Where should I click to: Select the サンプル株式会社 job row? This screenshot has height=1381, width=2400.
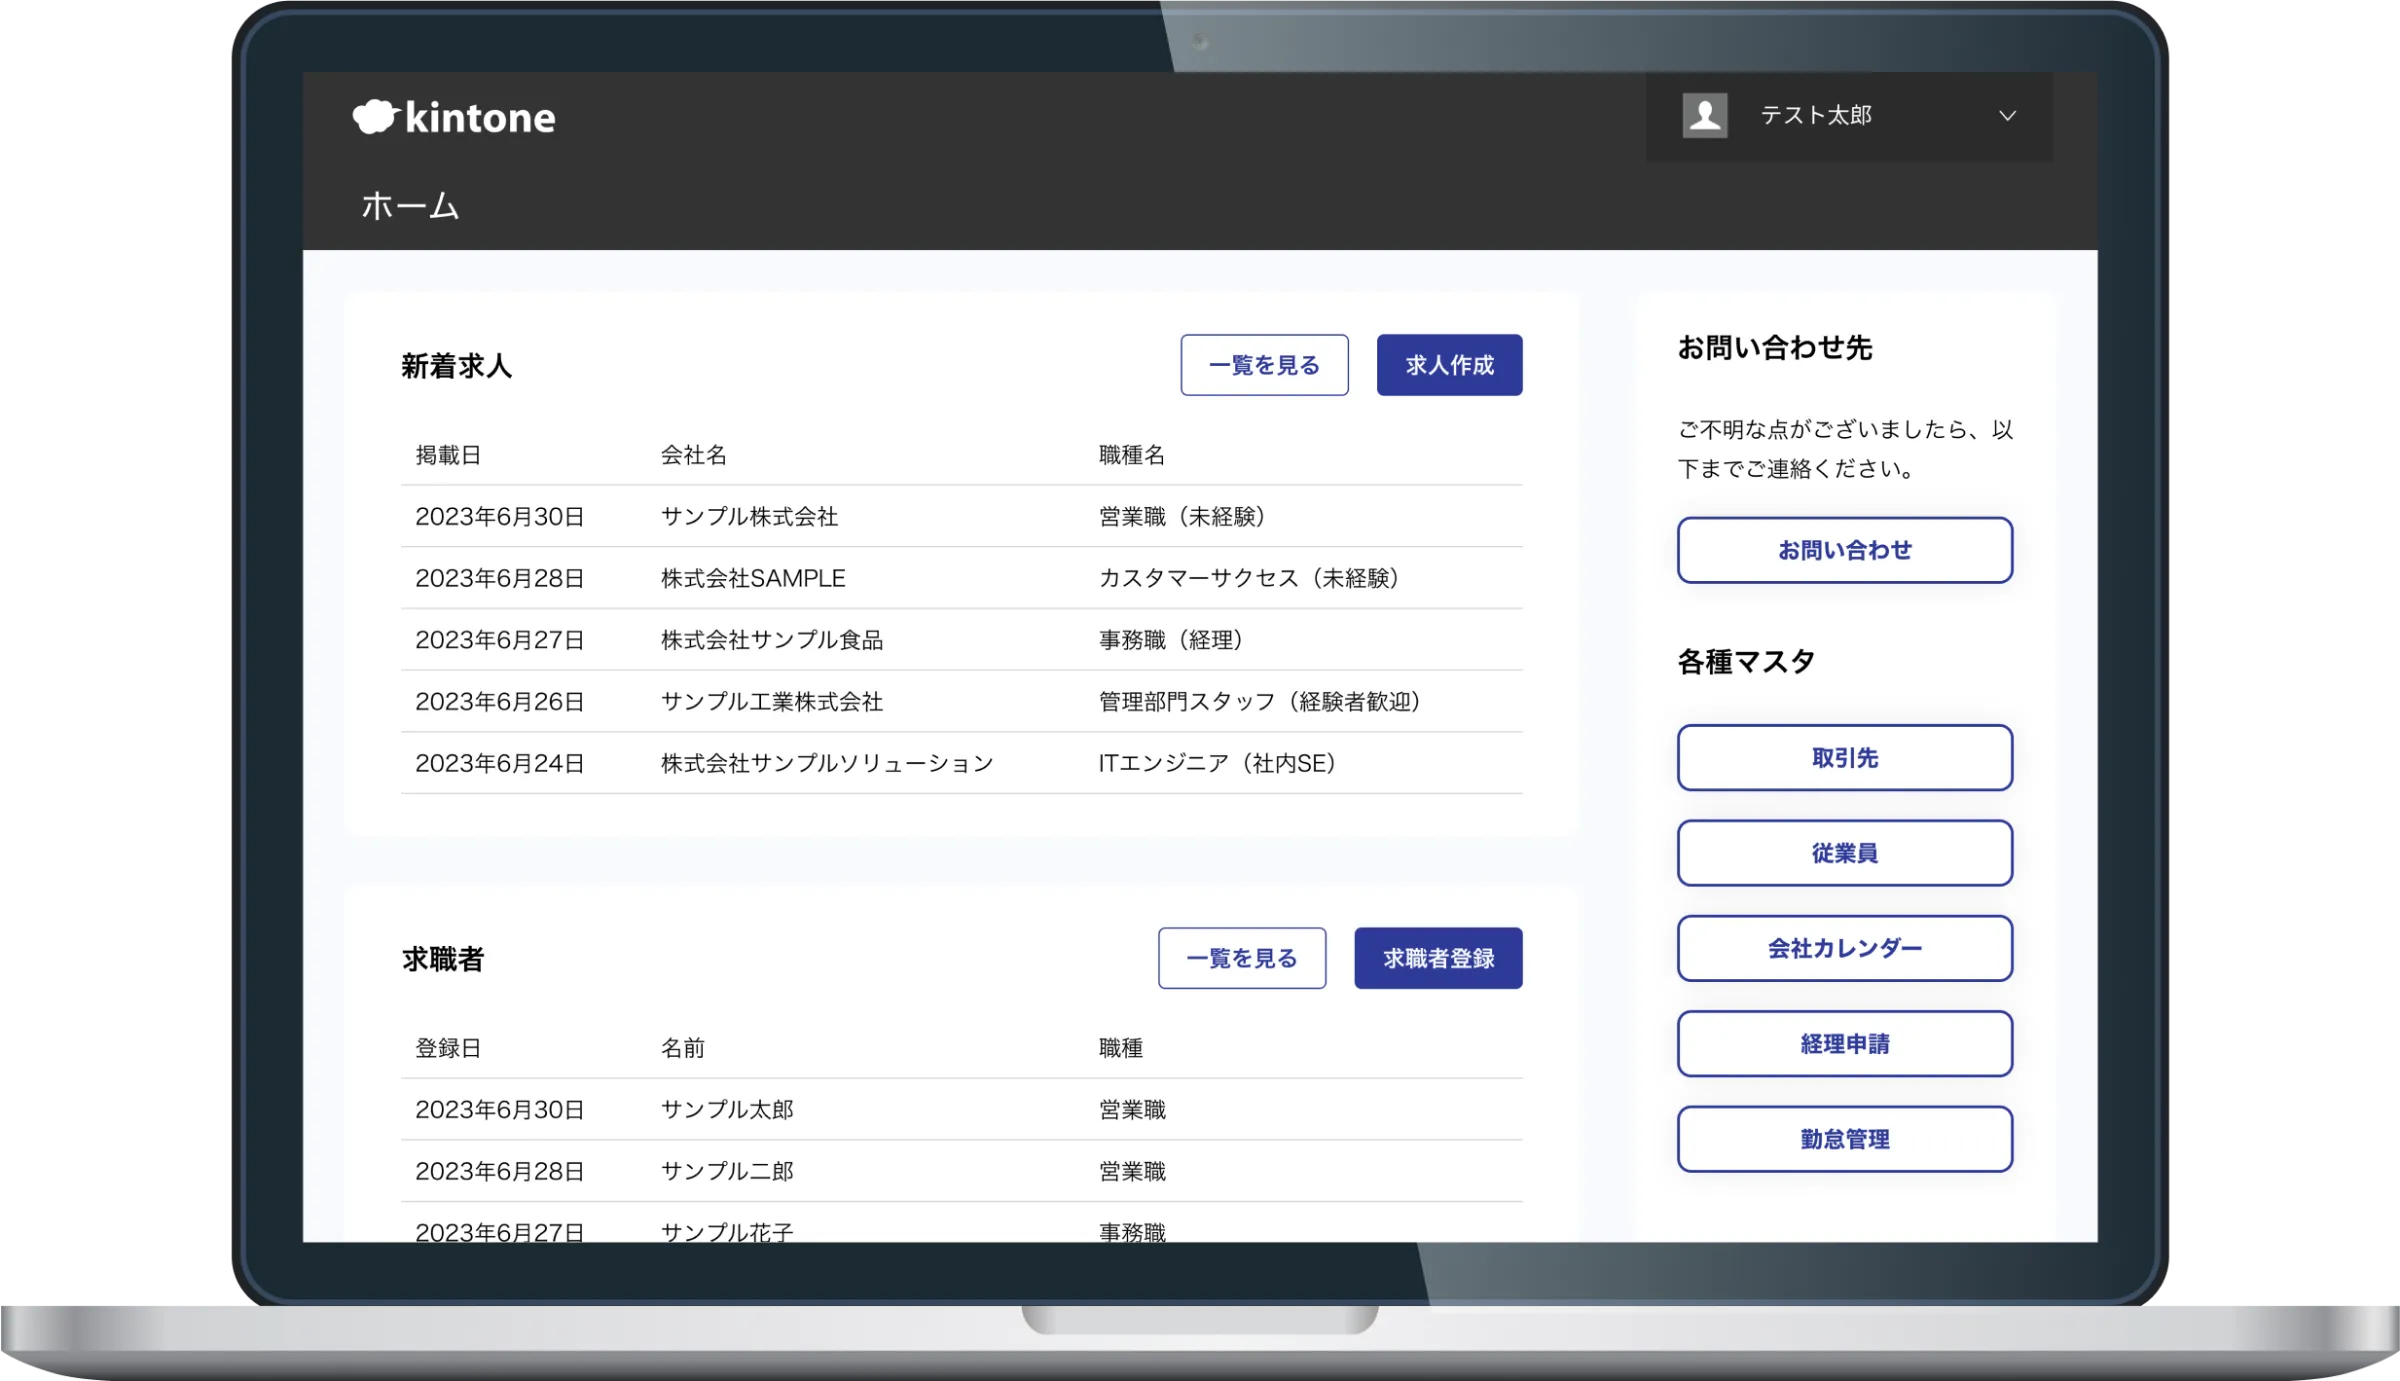point(749,517)
